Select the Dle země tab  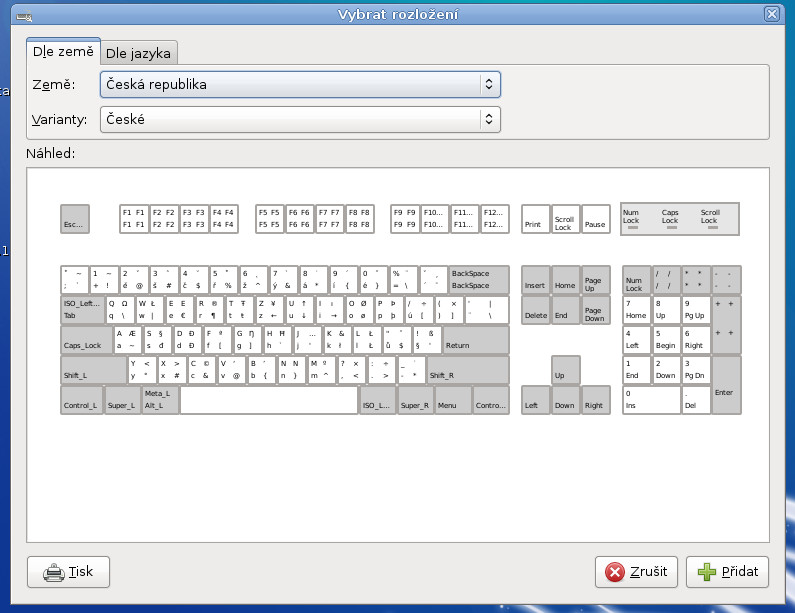[x=63, y=52]
